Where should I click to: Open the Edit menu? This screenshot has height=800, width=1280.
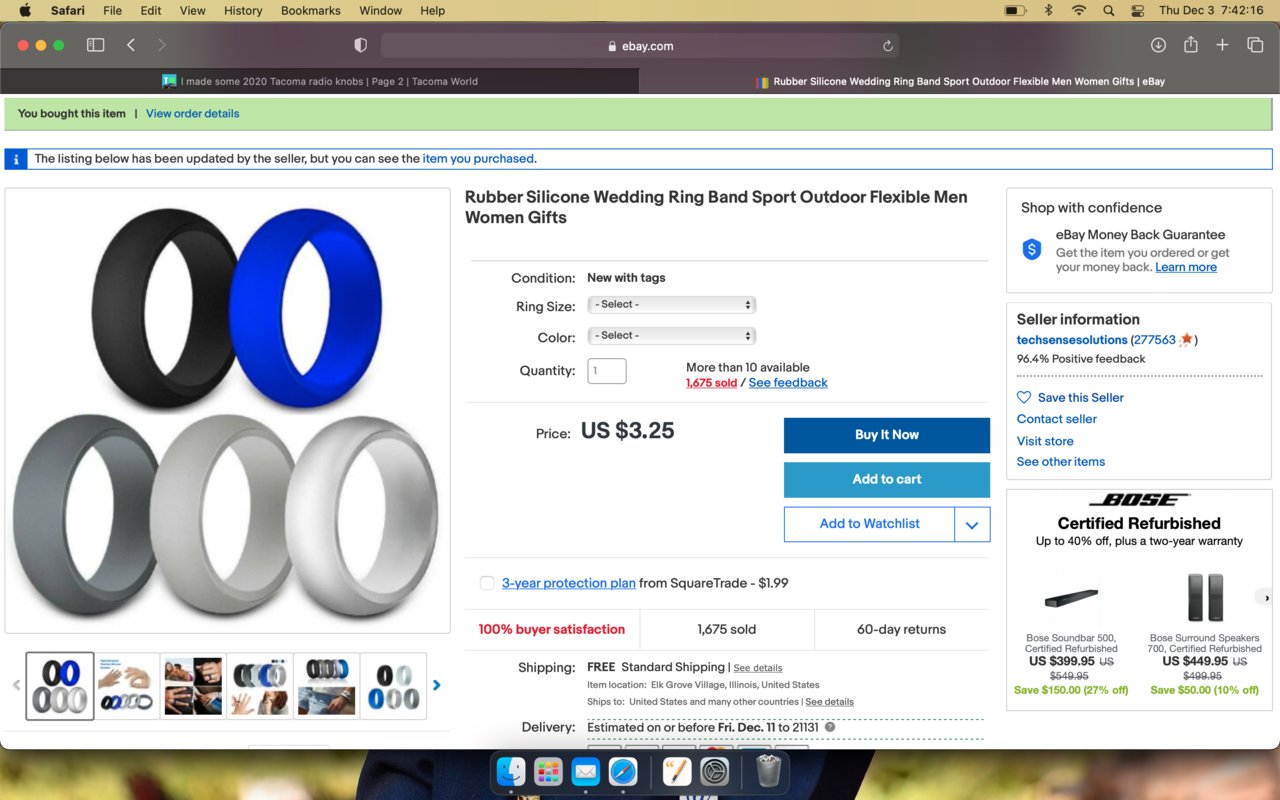(151, 10)
